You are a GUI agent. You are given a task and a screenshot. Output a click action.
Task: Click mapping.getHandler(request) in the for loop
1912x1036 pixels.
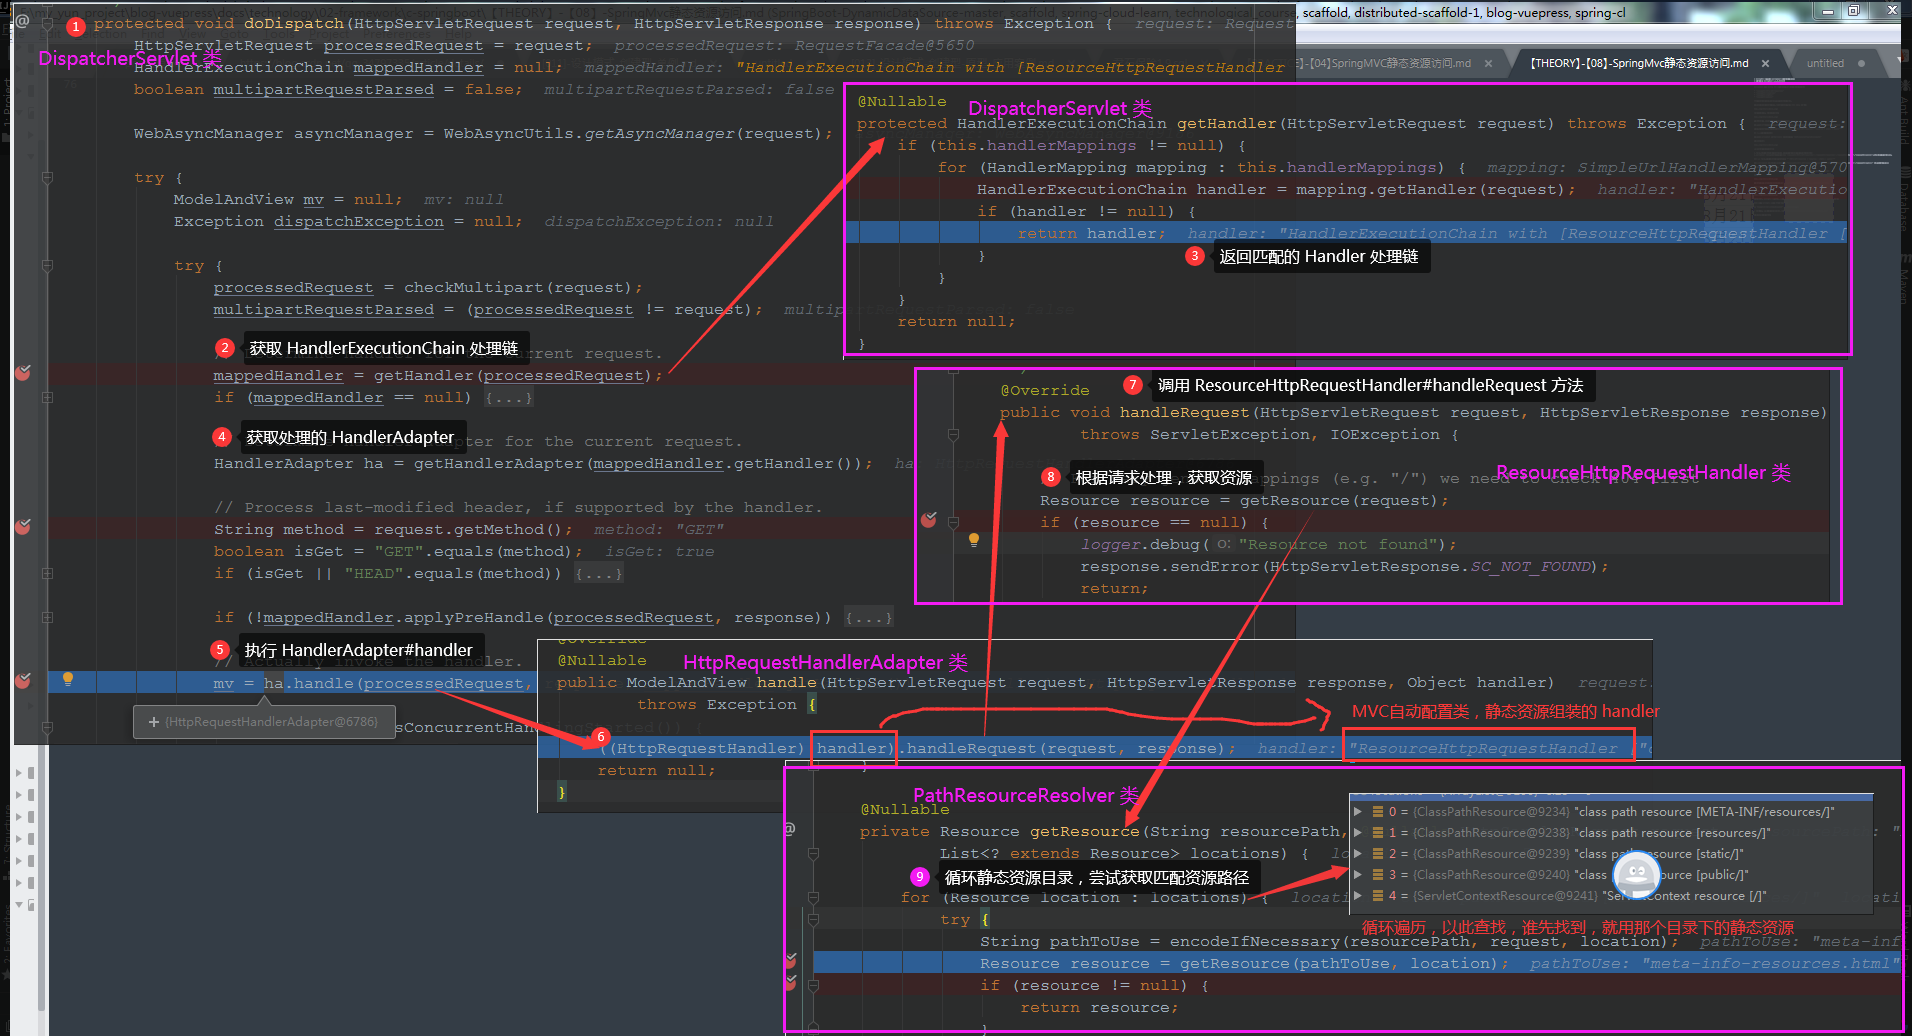(x=1430, y=190)
